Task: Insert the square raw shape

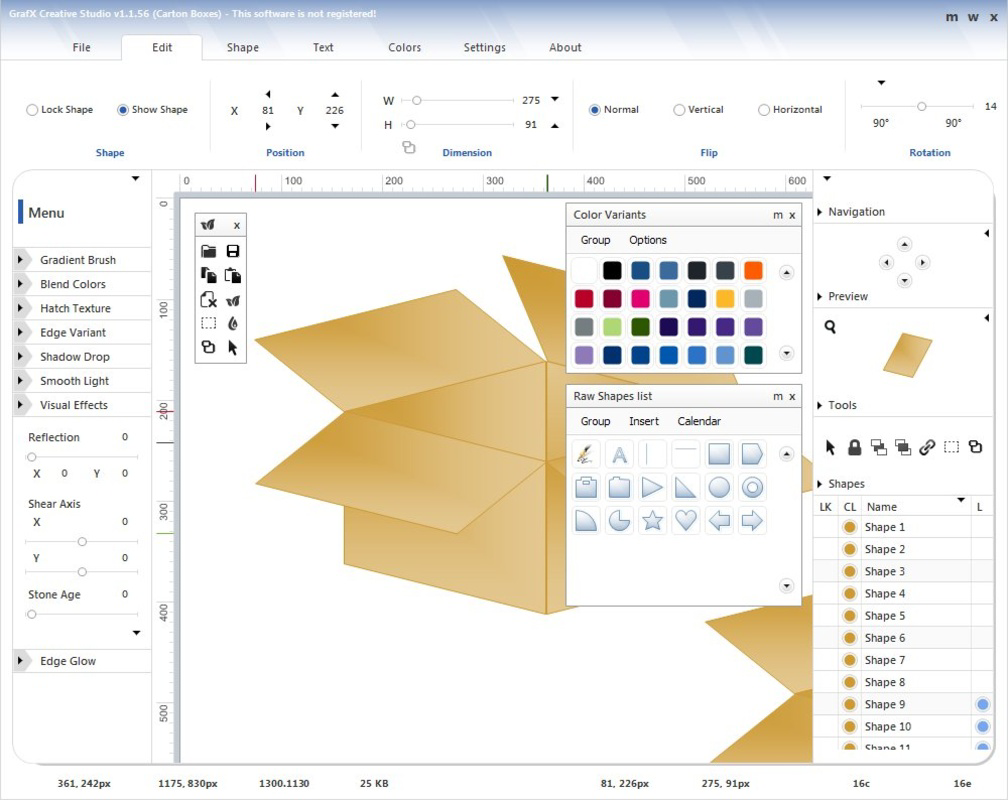Action: click(719, 455)
